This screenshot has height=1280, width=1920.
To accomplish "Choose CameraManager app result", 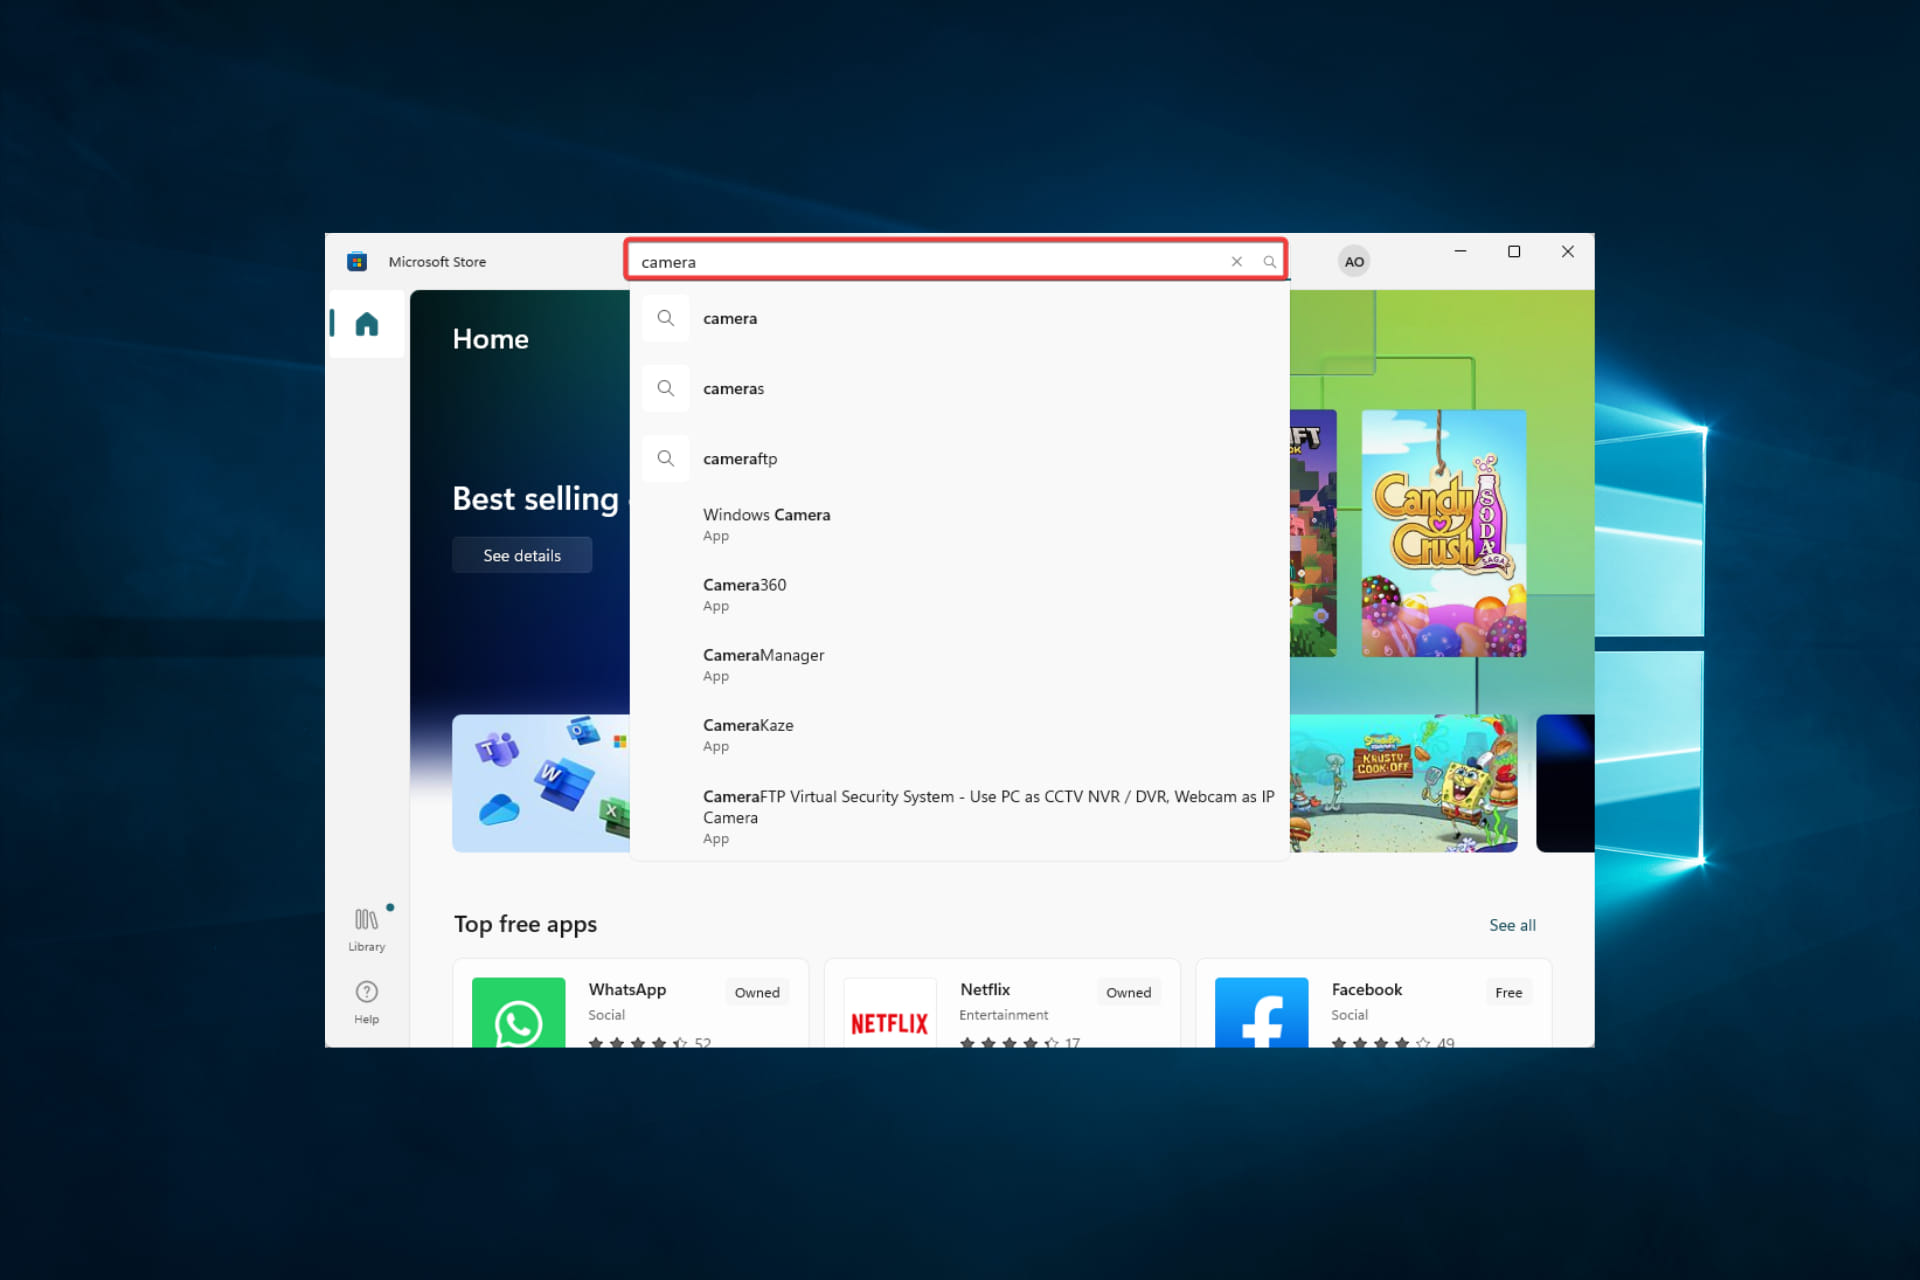I will click(x=960, y=665).
